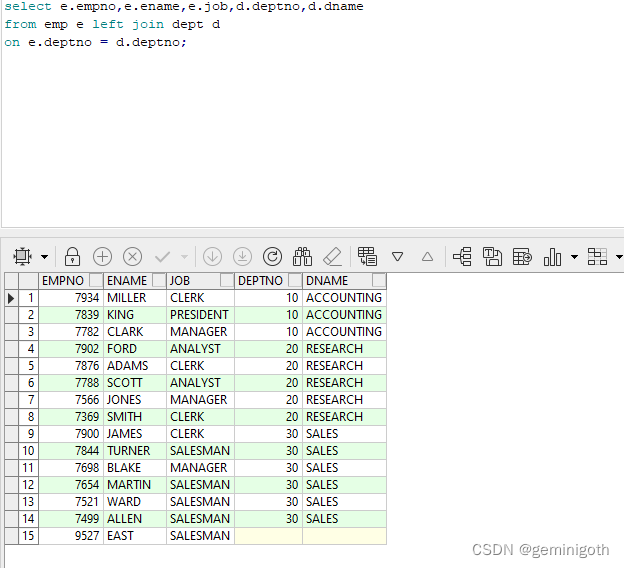Click the cell TURNER

135,451
